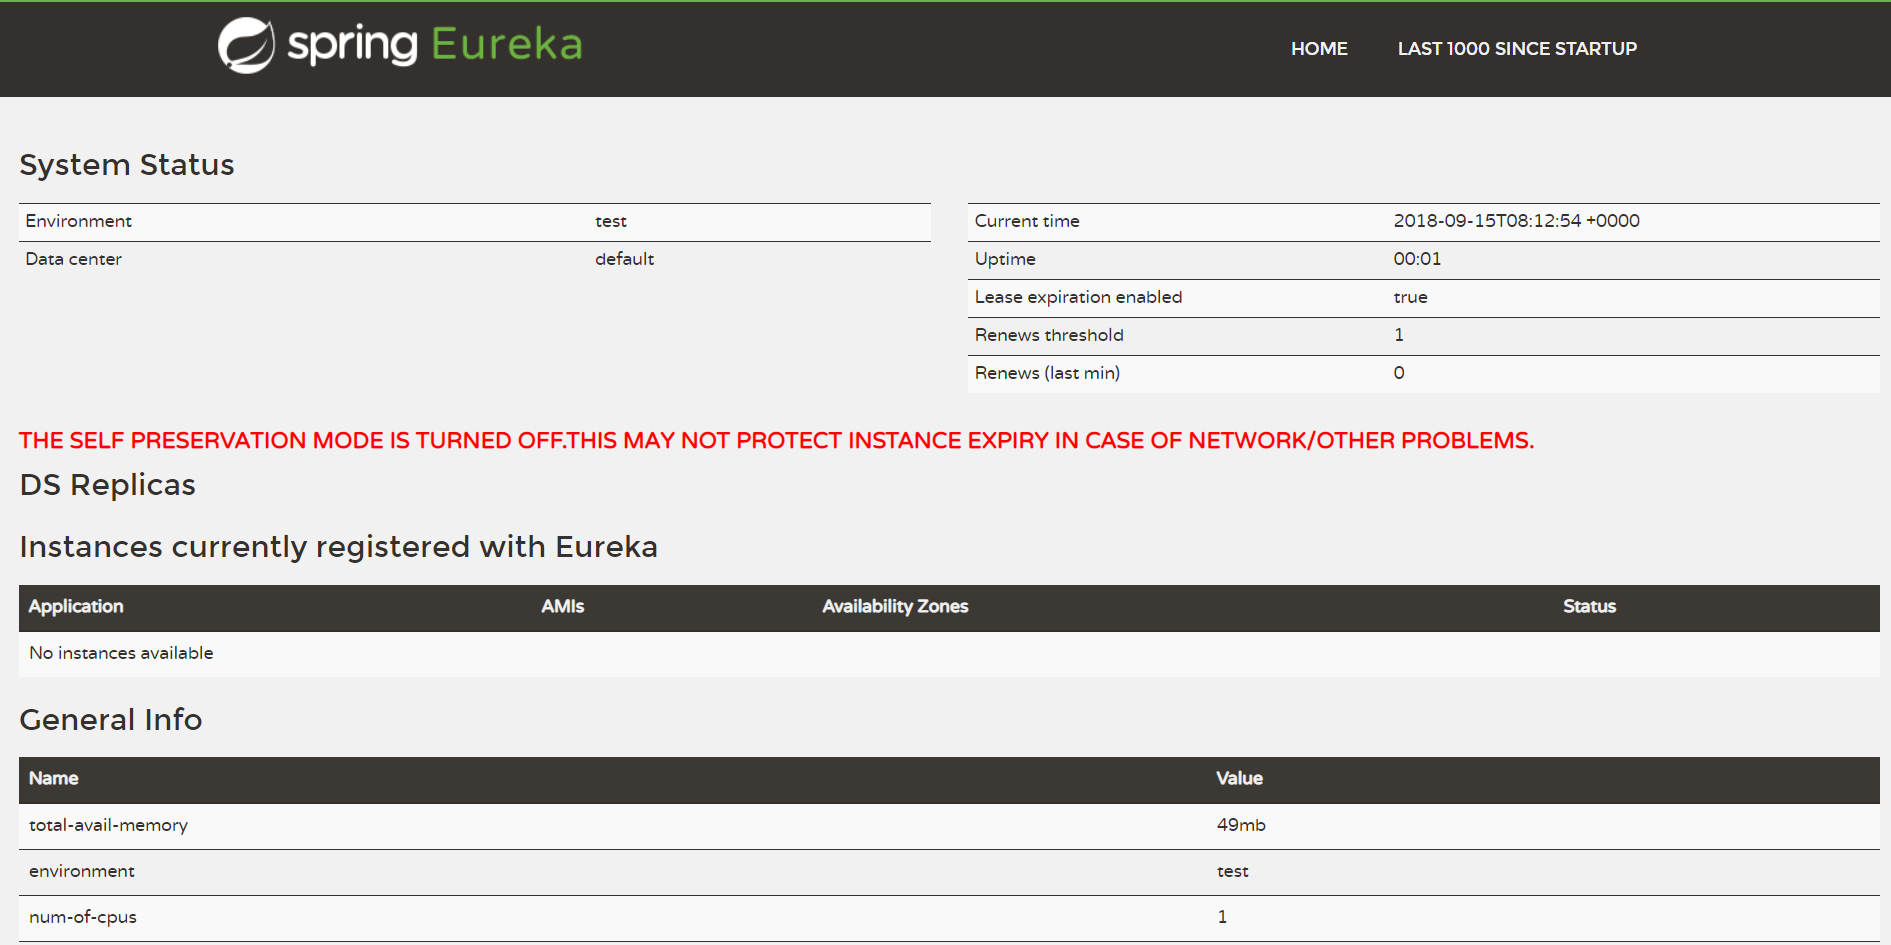Click the total-avail-memory row name
Screen dimensions: 1891x945
[x=108, y=825]
